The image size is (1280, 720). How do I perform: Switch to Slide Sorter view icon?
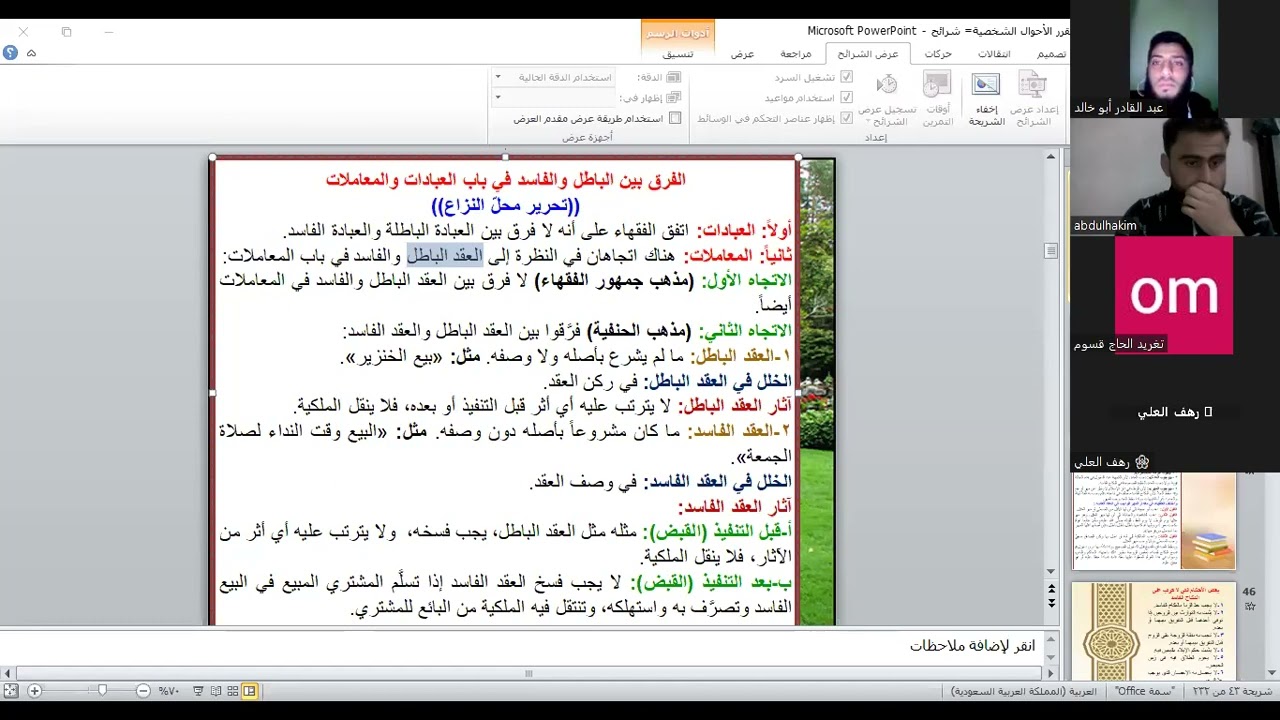pos(232,691)
